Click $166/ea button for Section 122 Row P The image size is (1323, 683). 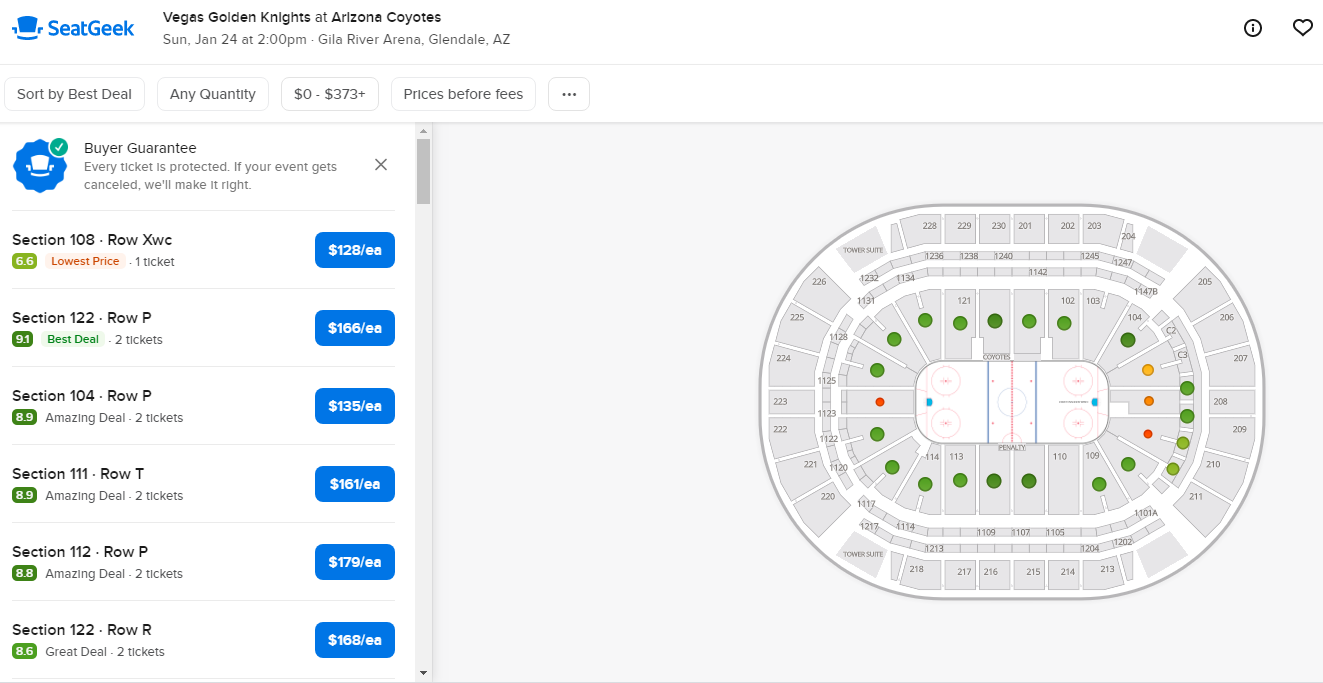[355, 328]
